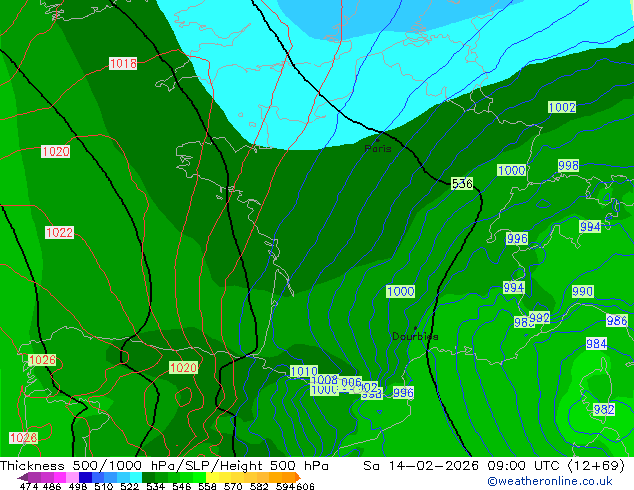Click the Dourbies location dot marker
Viewport: 634px width, 490px height.
click(415, 328)
